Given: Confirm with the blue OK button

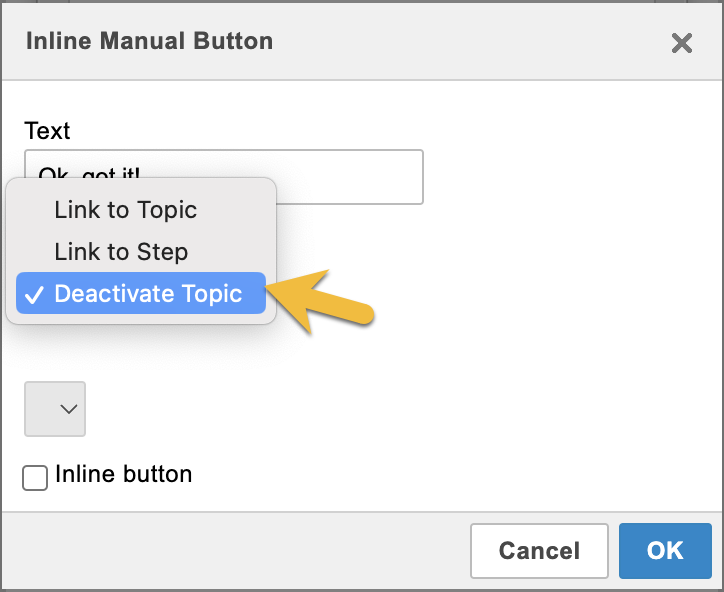Looking at the screenshot, I should (665, 551).
